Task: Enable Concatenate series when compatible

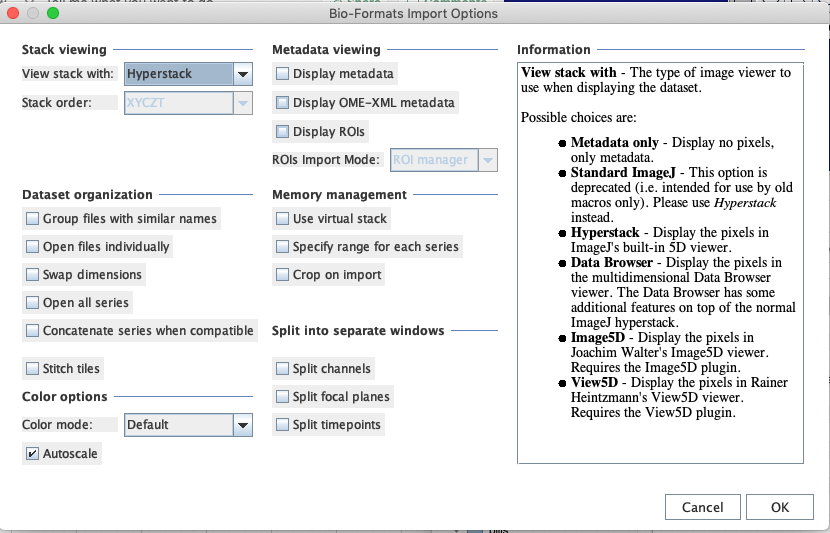Action: (x=33, y=330)
